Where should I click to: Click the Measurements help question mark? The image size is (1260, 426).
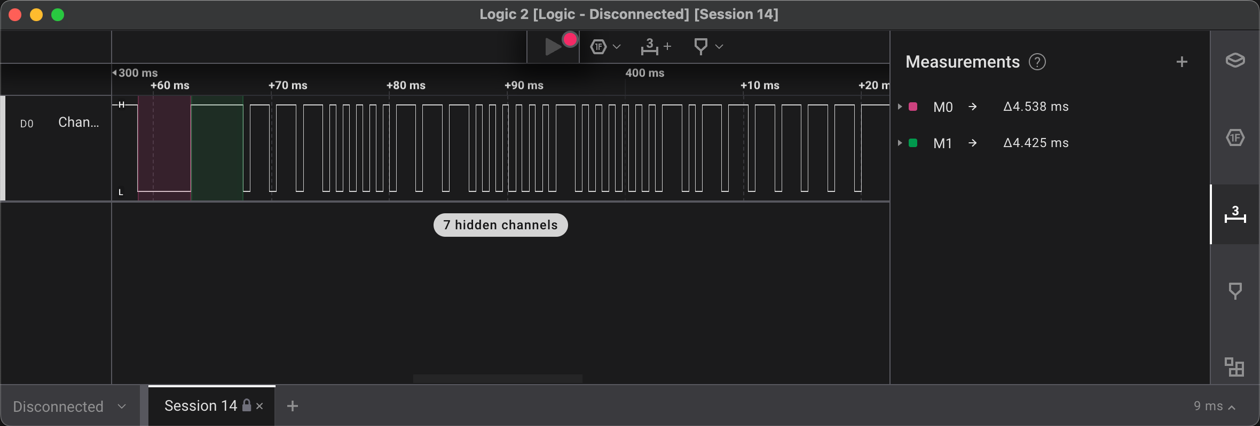(1037, 62)
